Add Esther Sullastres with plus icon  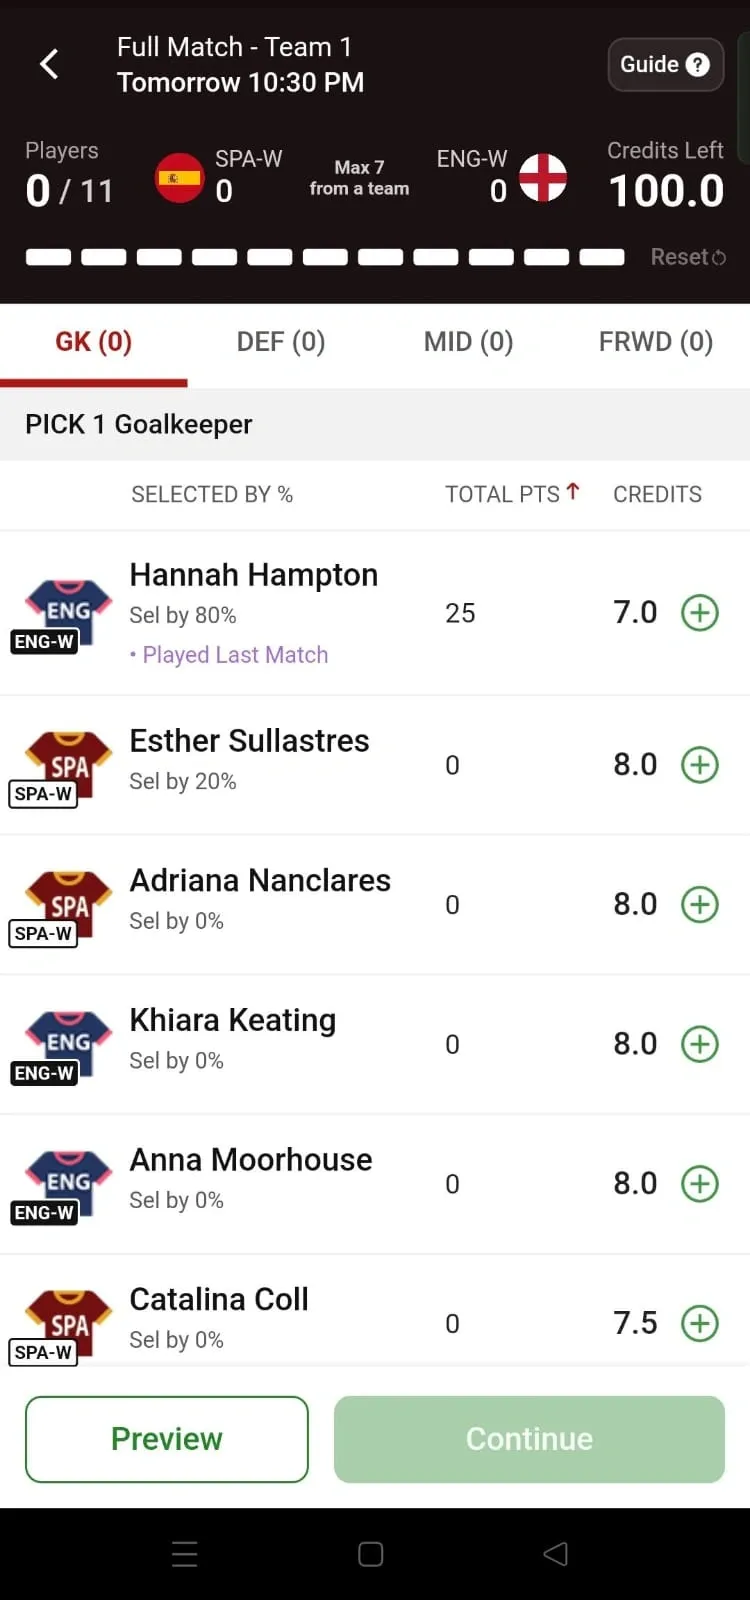click(x=699, y=765)
